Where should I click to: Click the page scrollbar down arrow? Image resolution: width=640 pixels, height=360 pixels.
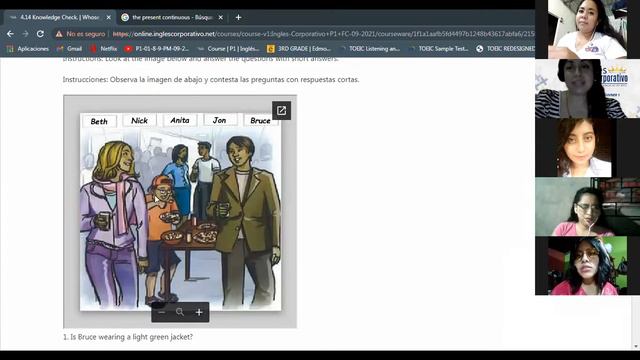[x=636, y=347]
